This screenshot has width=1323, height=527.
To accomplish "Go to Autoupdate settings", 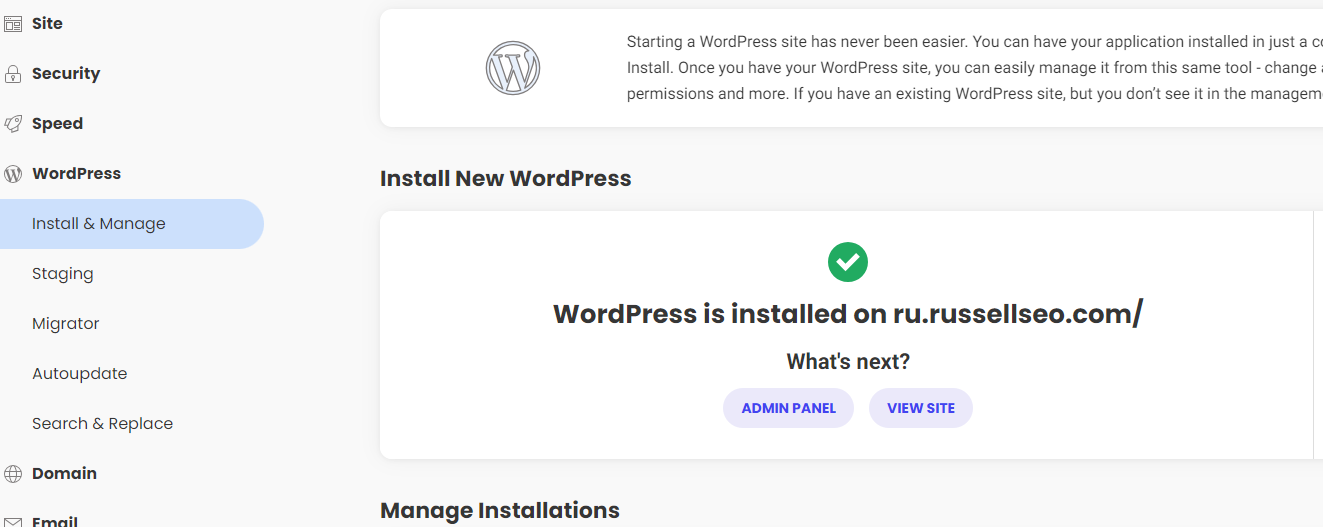I will tap(80, 374).
